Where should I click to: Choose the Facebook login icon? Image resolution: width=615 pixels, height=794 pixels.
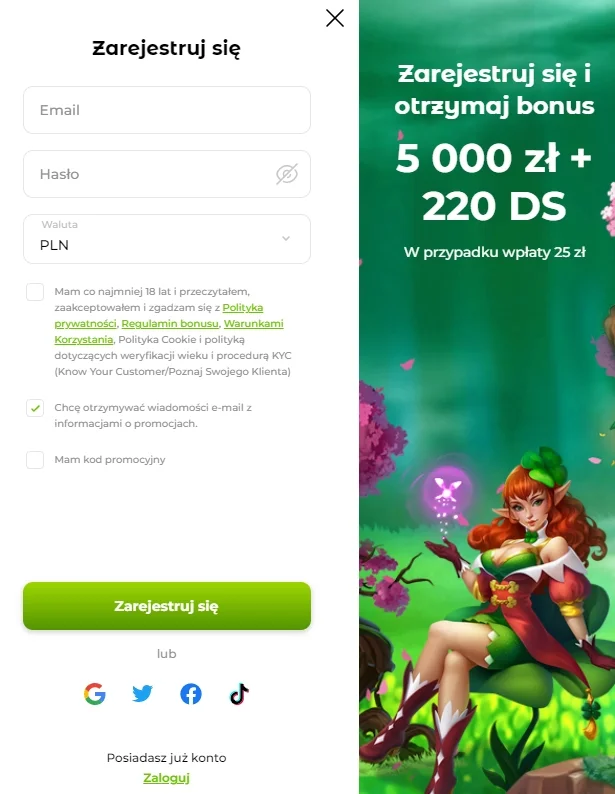pyautogui.click(x=191, y=694)
